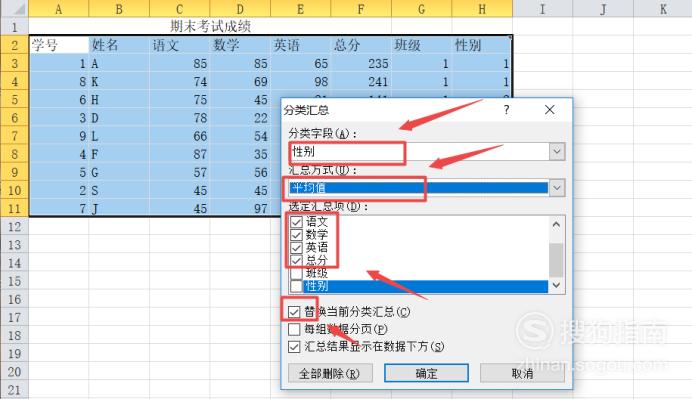Open the 分类字段 dropdown arrow

tap(557, 151)
